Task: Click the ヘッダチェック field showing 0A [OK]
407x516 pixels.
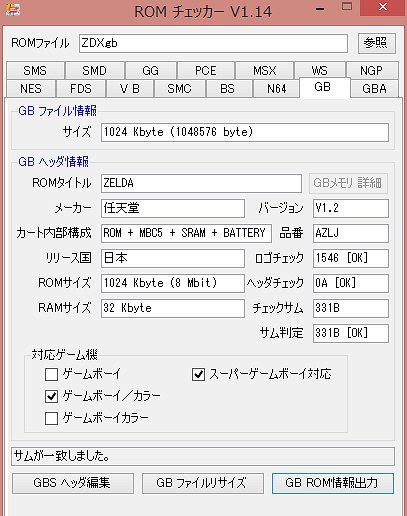Action: pyautogui.click(x=351, y=283)
